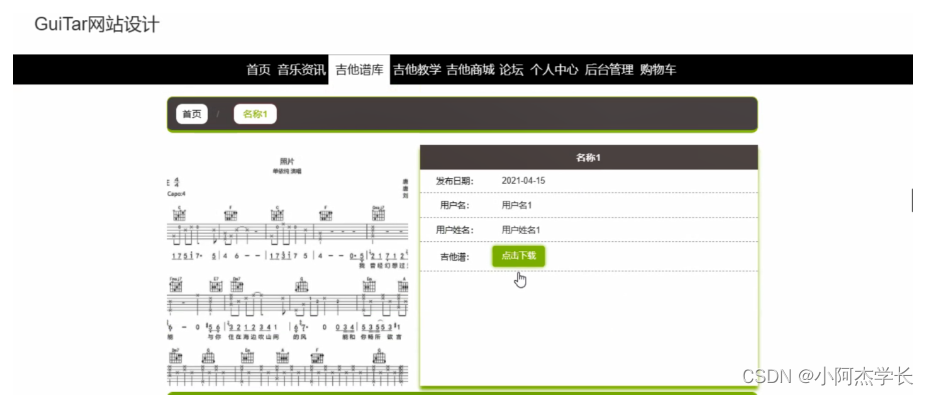Click the 名称1 breadcrumb pill
The image size is (929, 395).
255,114
